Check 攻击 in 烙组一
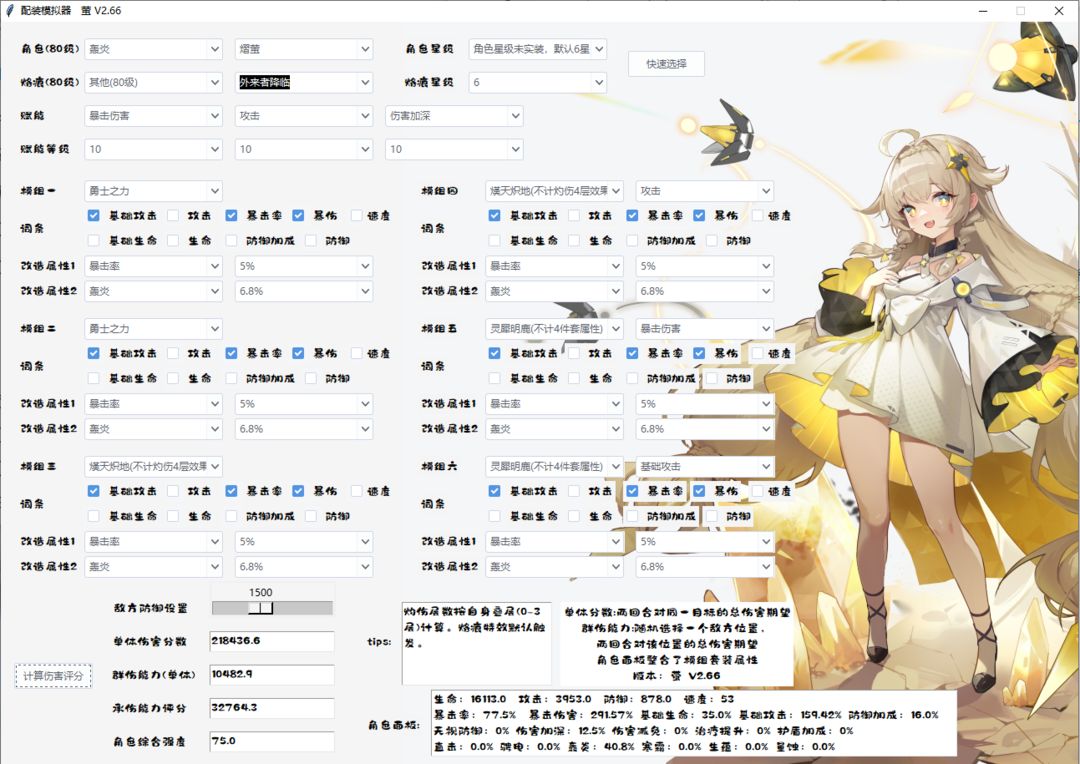This screenshot has width=1080, height=764. click(x=173, y=216)
